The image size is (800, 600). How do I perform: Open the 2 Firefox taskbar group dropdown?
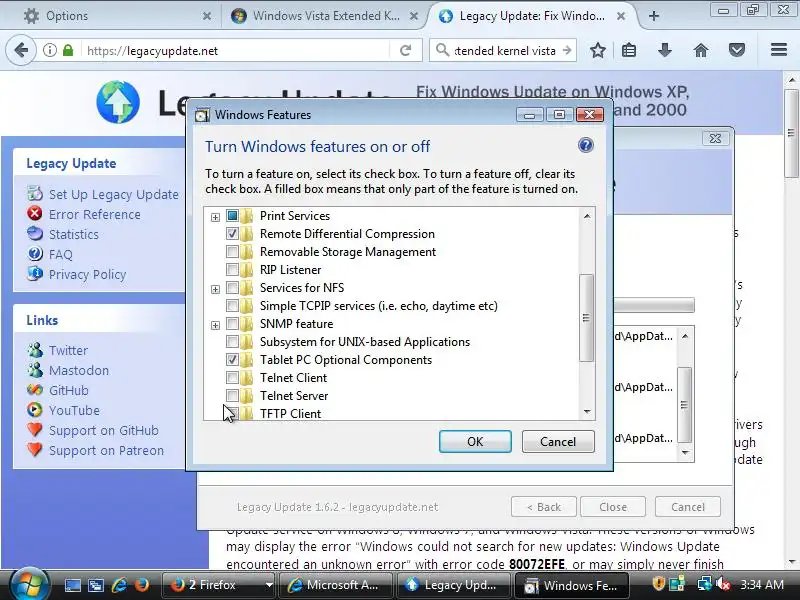[269, 585]
